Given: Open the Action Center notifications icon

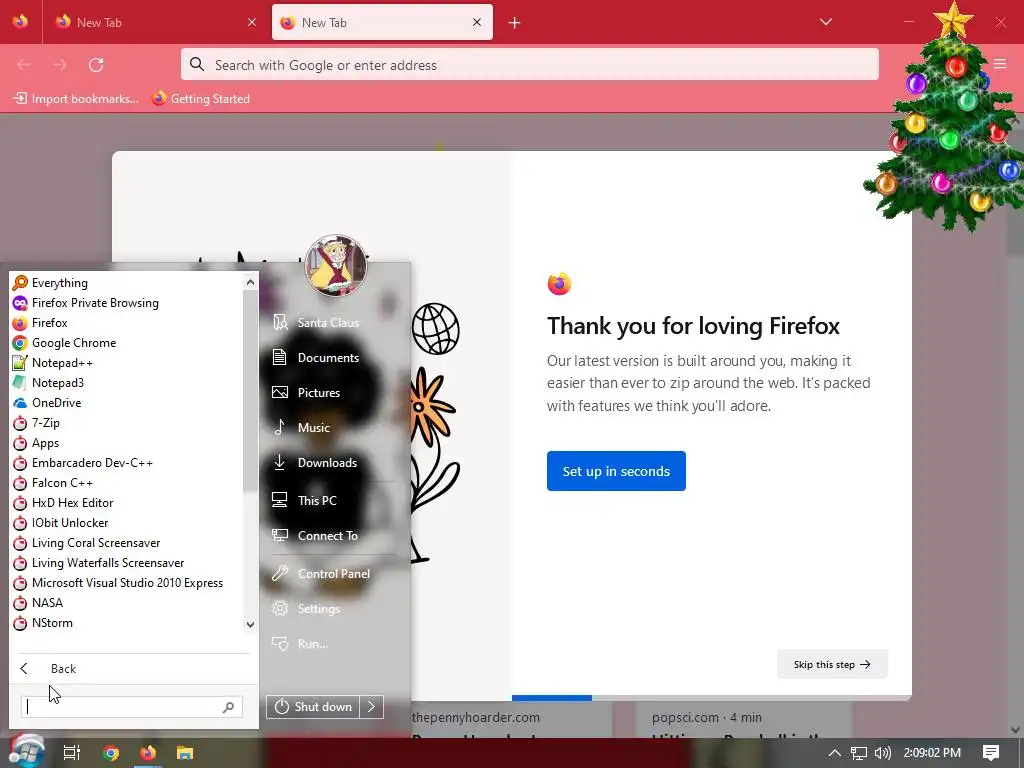Looking at the screenshot, I should 991,753.
